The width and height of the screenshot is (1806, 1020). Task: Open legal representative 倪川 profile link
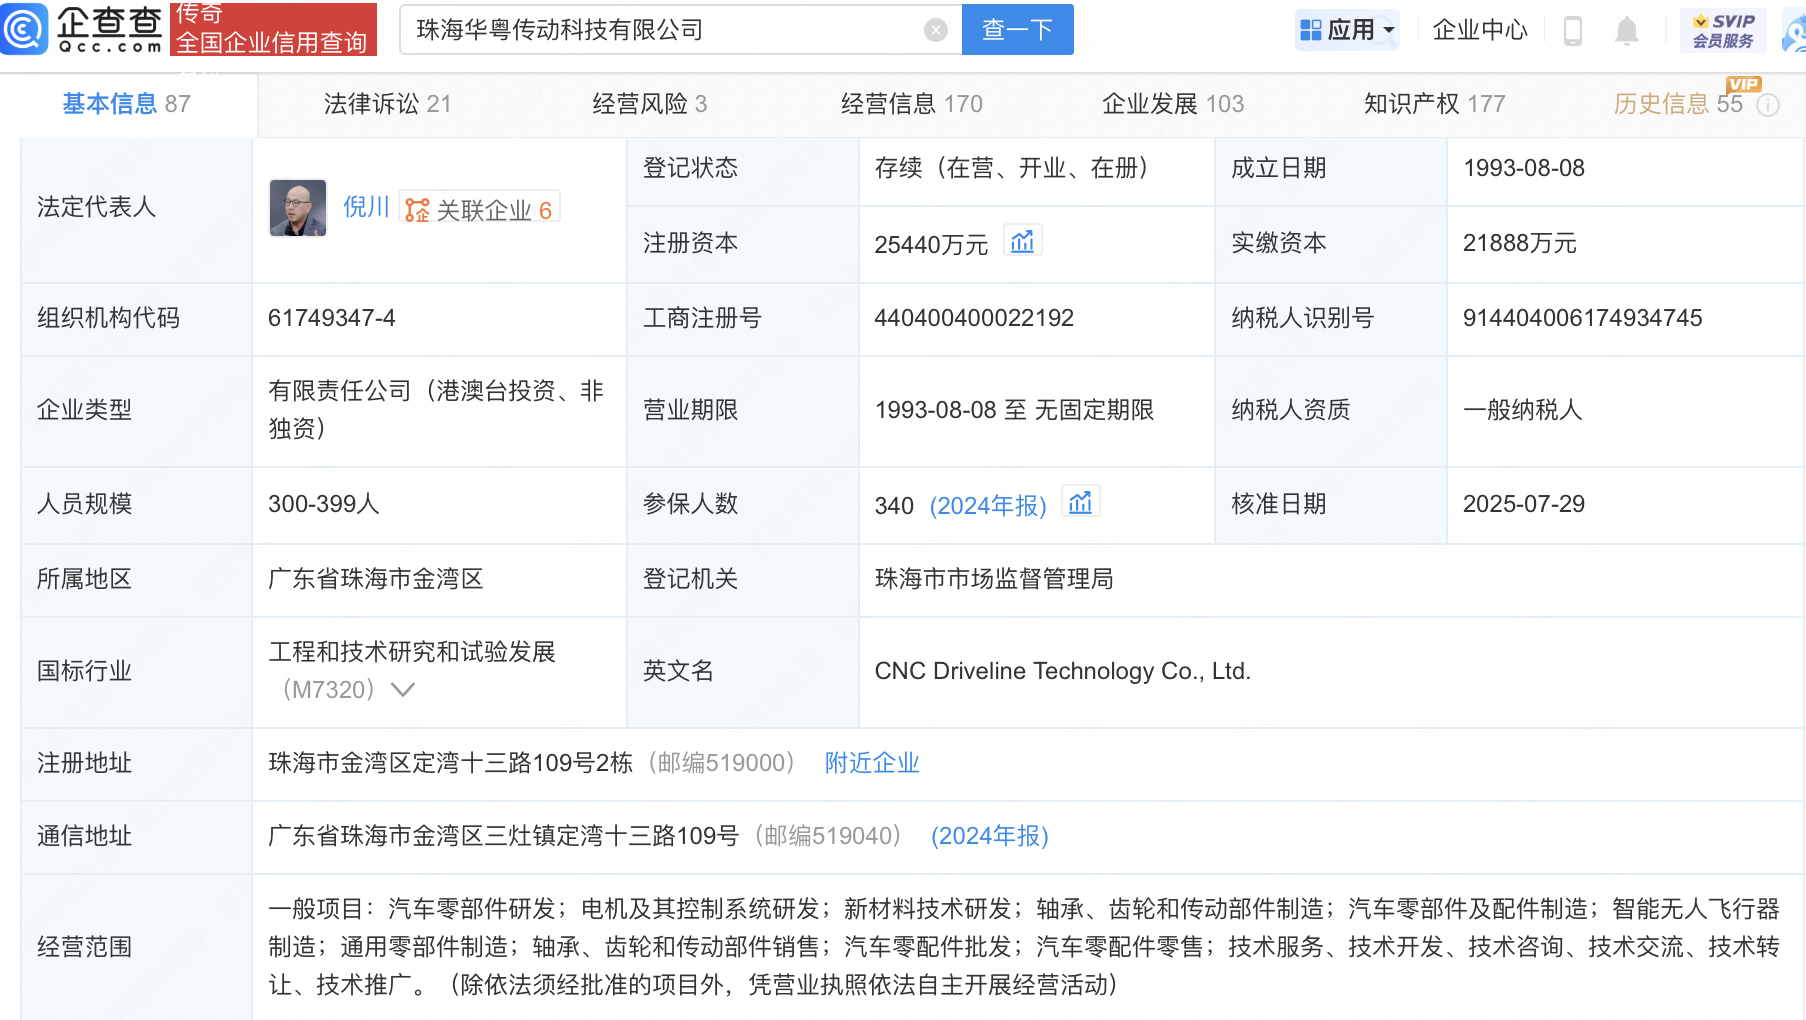tap(366, 207)
